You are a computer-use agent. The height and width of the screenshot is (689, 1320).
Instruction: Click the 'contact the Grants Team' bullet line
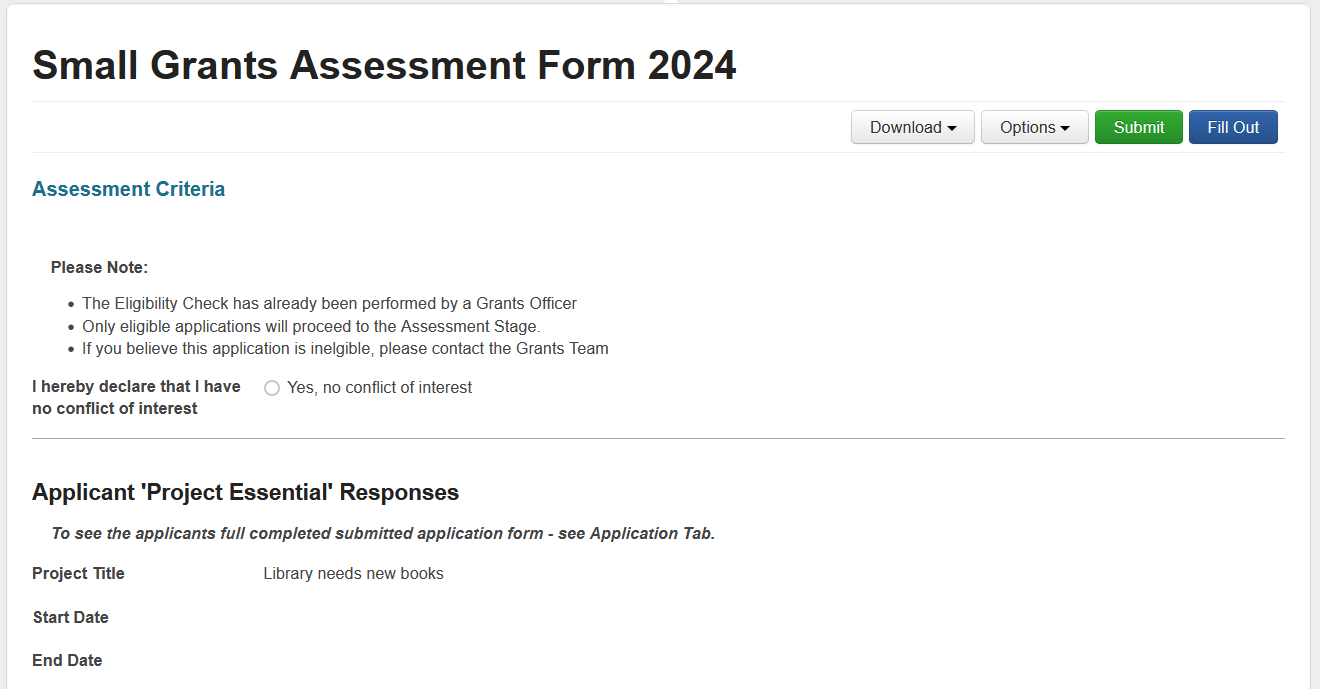click(x=345, y=349)
